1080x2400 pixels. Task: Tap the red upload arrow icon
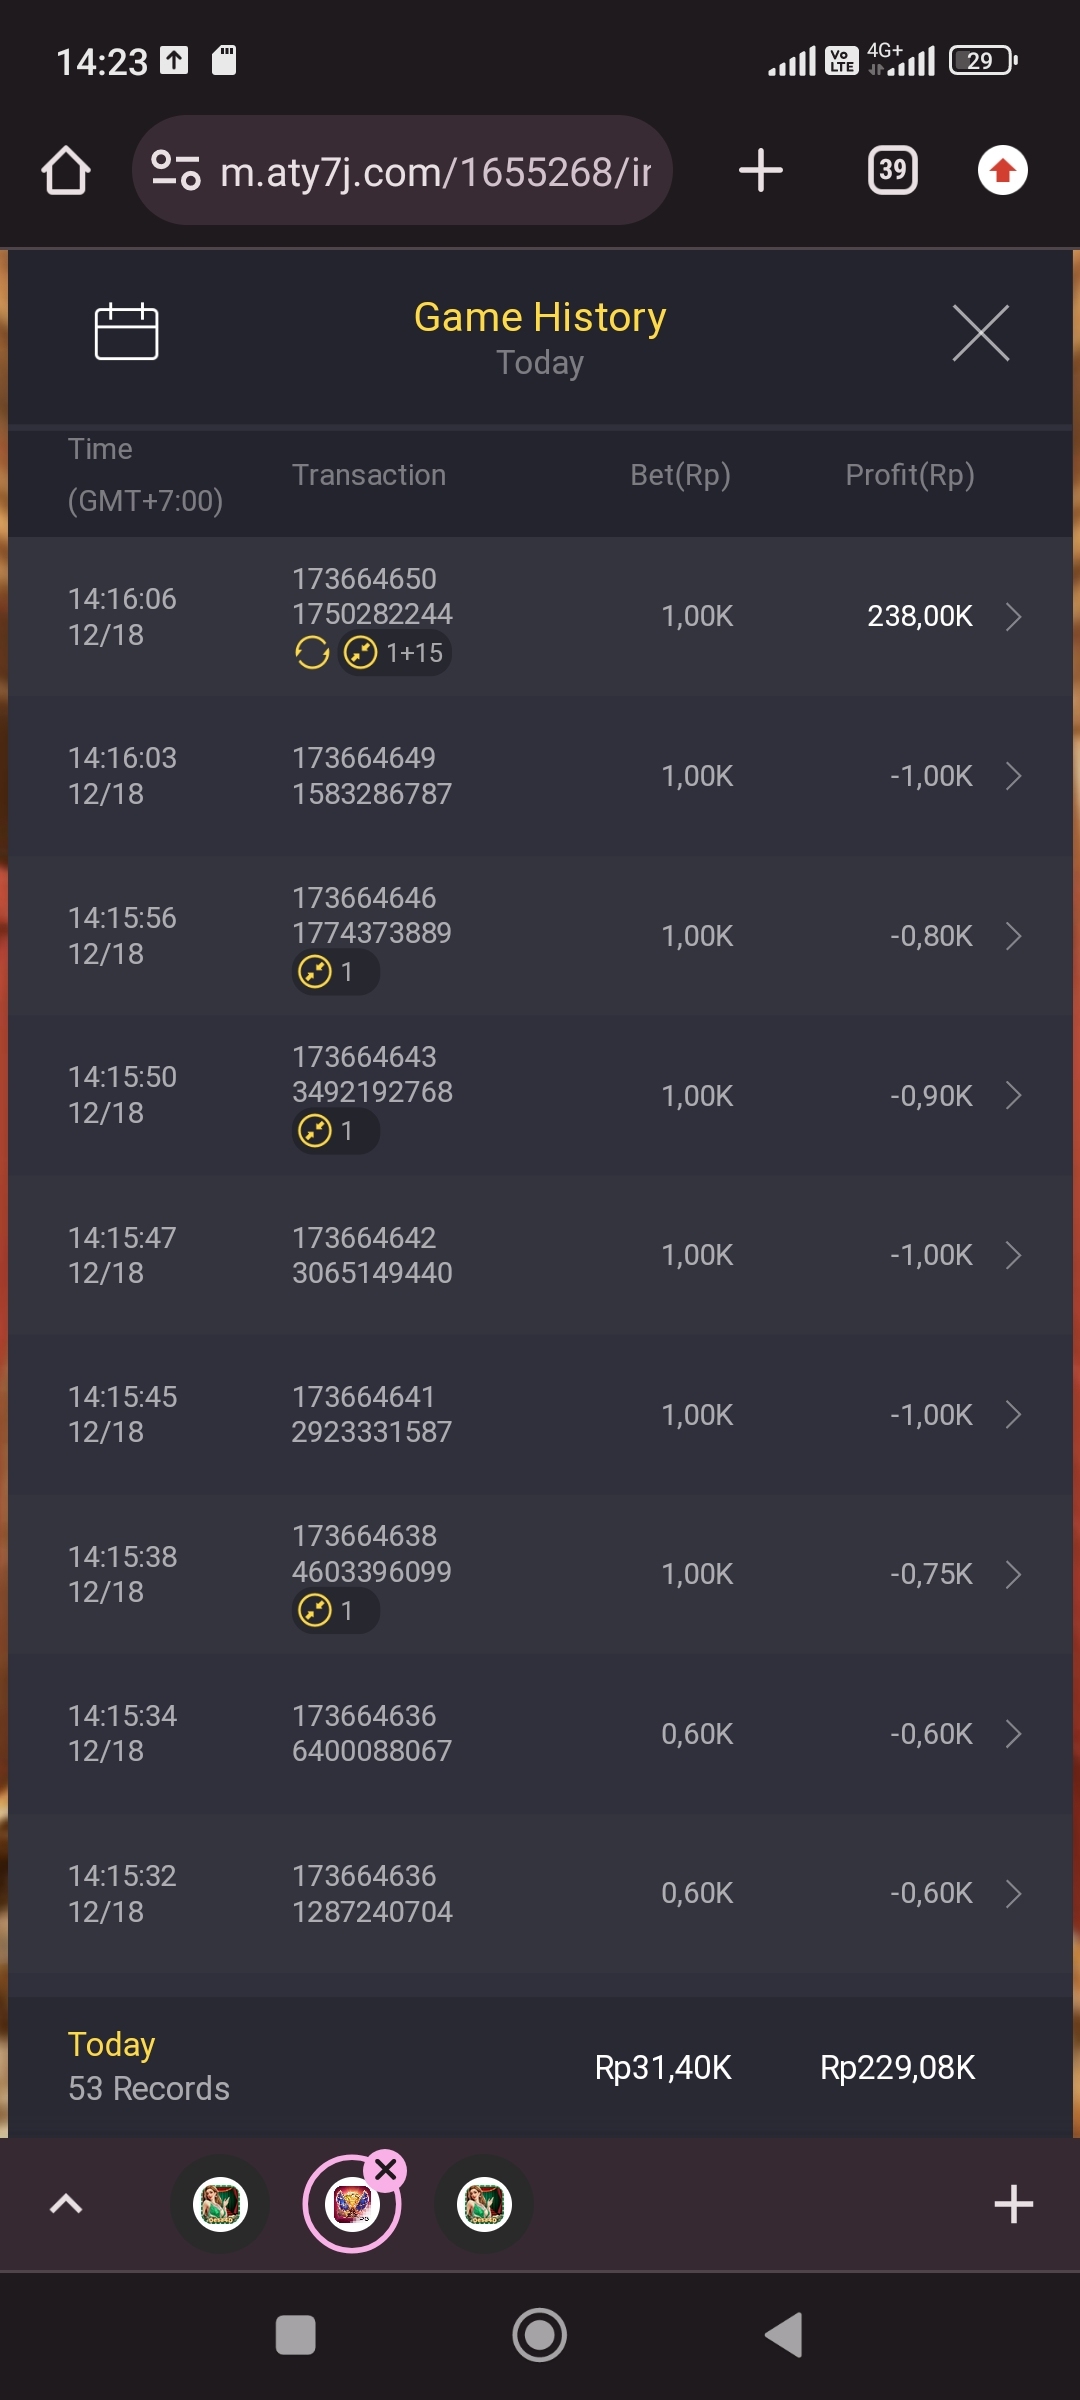point(1002,170)
